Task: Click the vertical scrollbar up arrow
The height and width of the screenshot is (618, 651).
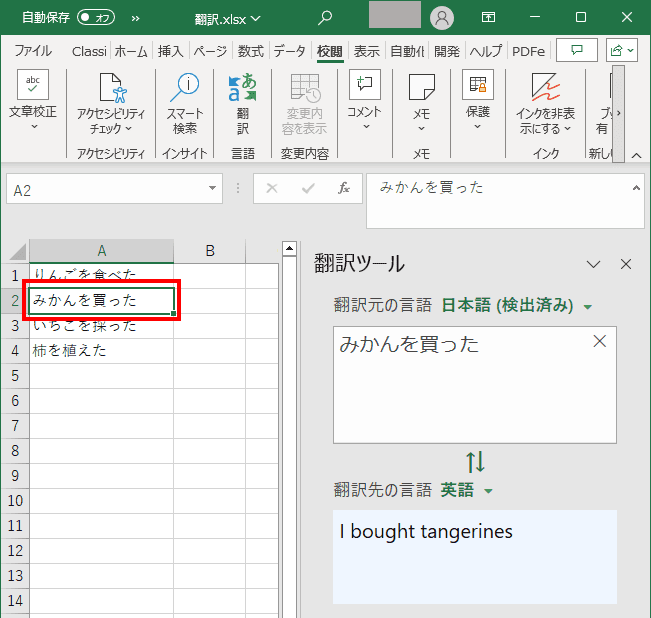Action: (x=289, y=249)
